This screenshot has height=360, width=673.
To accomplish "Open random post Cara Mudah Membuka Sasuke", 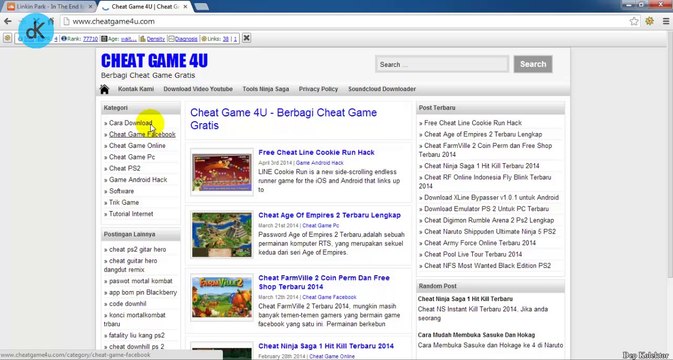I will (476, 335).
